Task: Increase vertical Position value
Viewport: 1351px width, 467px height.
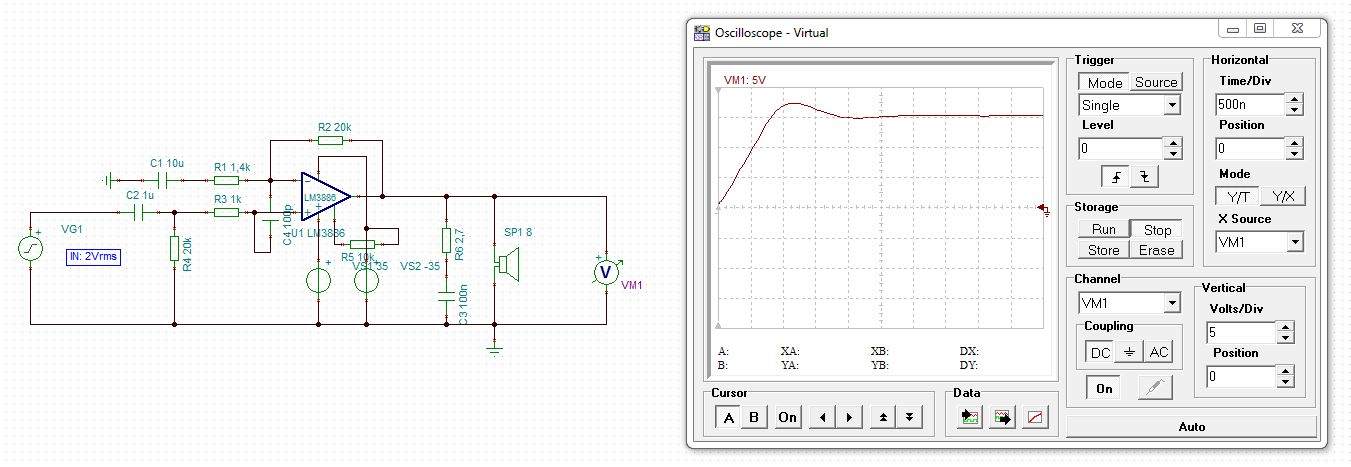Action: point(1286,372)
